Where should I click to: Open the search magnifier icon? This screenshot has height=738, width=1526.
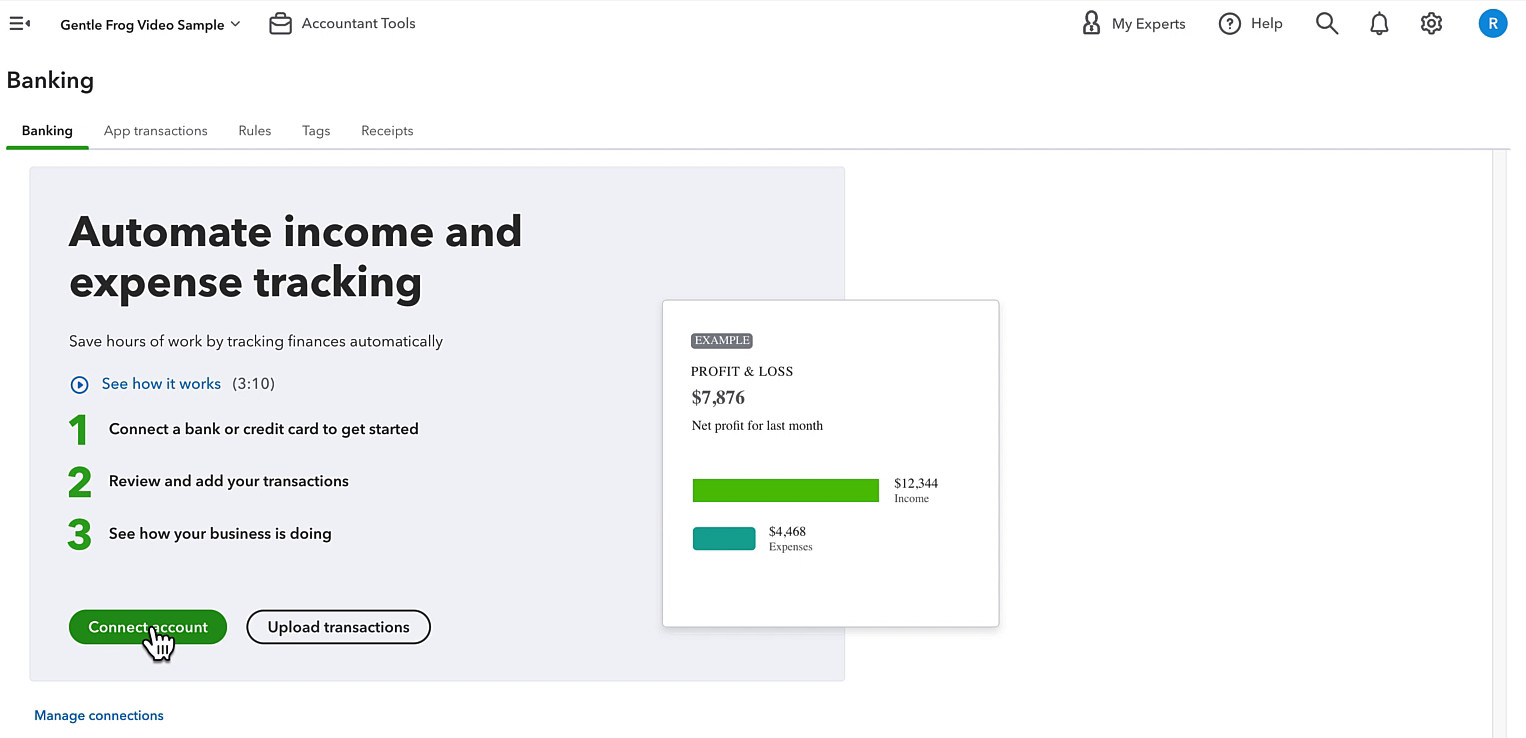[x=1326, y=23]
